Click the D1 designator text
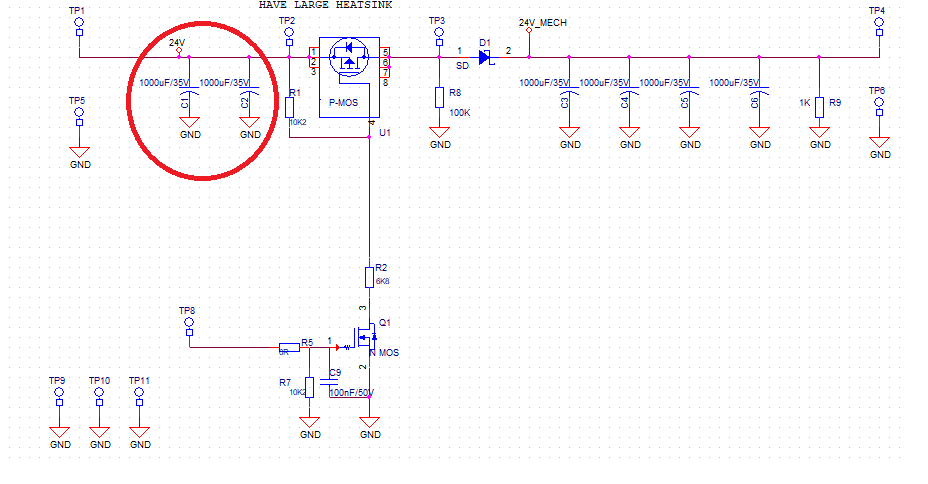Screen dimensions: 928x484 pyautogui.click(x=485, y=43)
